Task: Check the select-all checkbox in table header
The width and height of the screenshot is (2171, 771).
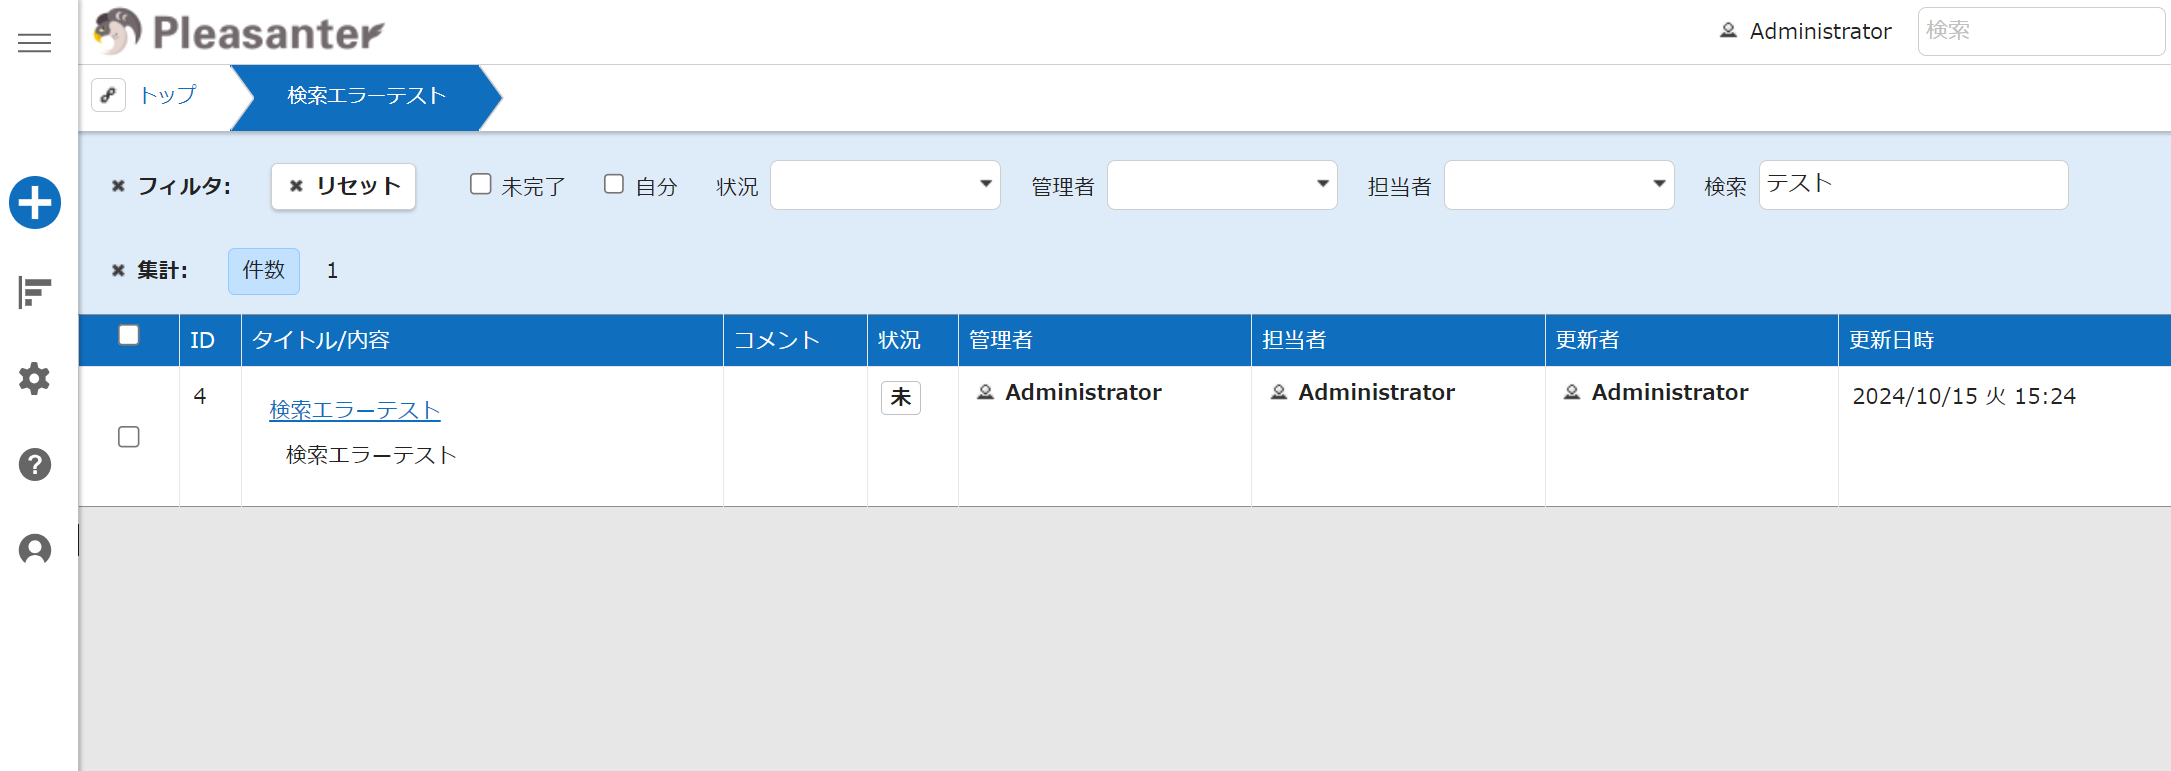Action: coord(129,335)
